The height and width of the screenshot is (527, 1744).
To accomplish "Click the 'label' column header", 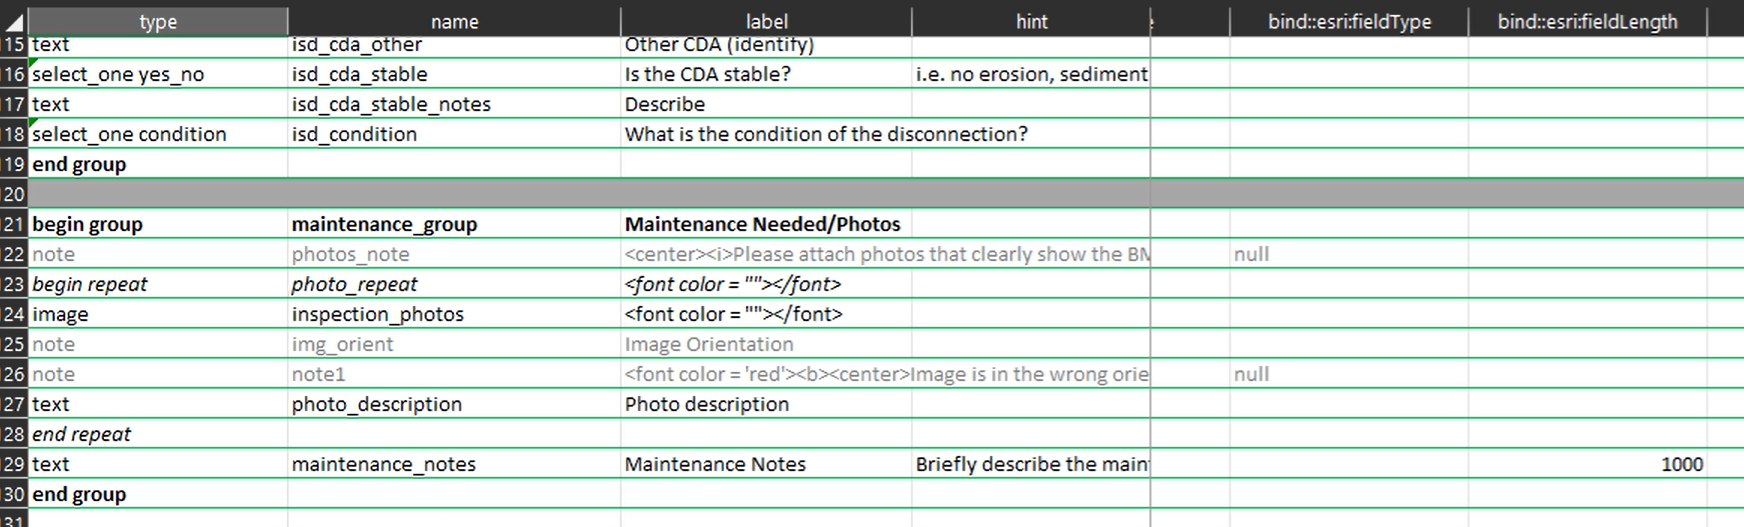I will tap(766, 21).
